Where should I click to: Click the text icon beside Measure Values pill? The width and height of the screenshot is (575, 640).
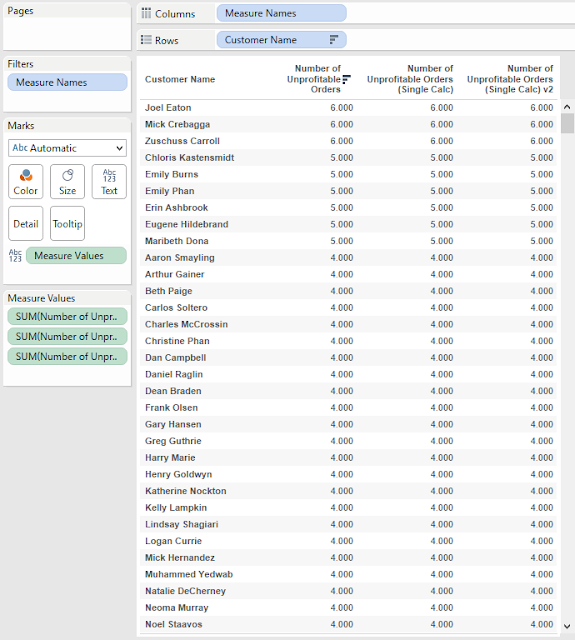point(15,256)
